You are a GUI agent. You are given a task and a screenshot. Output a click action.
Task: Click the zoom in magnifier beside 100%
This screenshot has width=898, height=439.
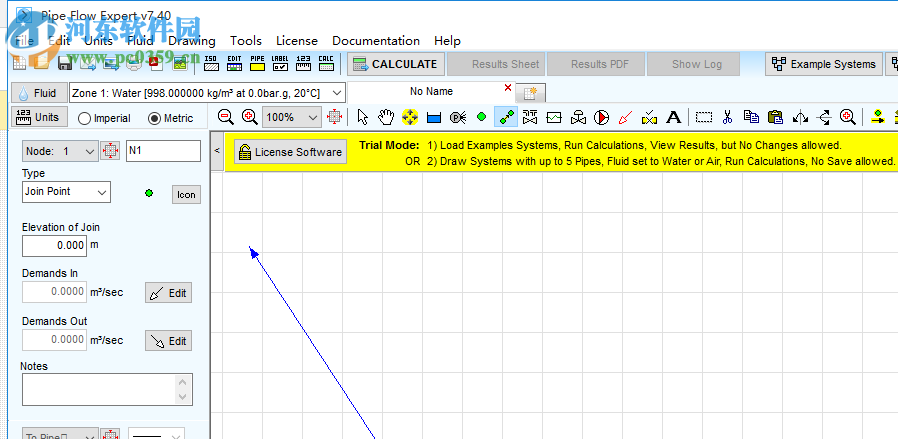249,117
